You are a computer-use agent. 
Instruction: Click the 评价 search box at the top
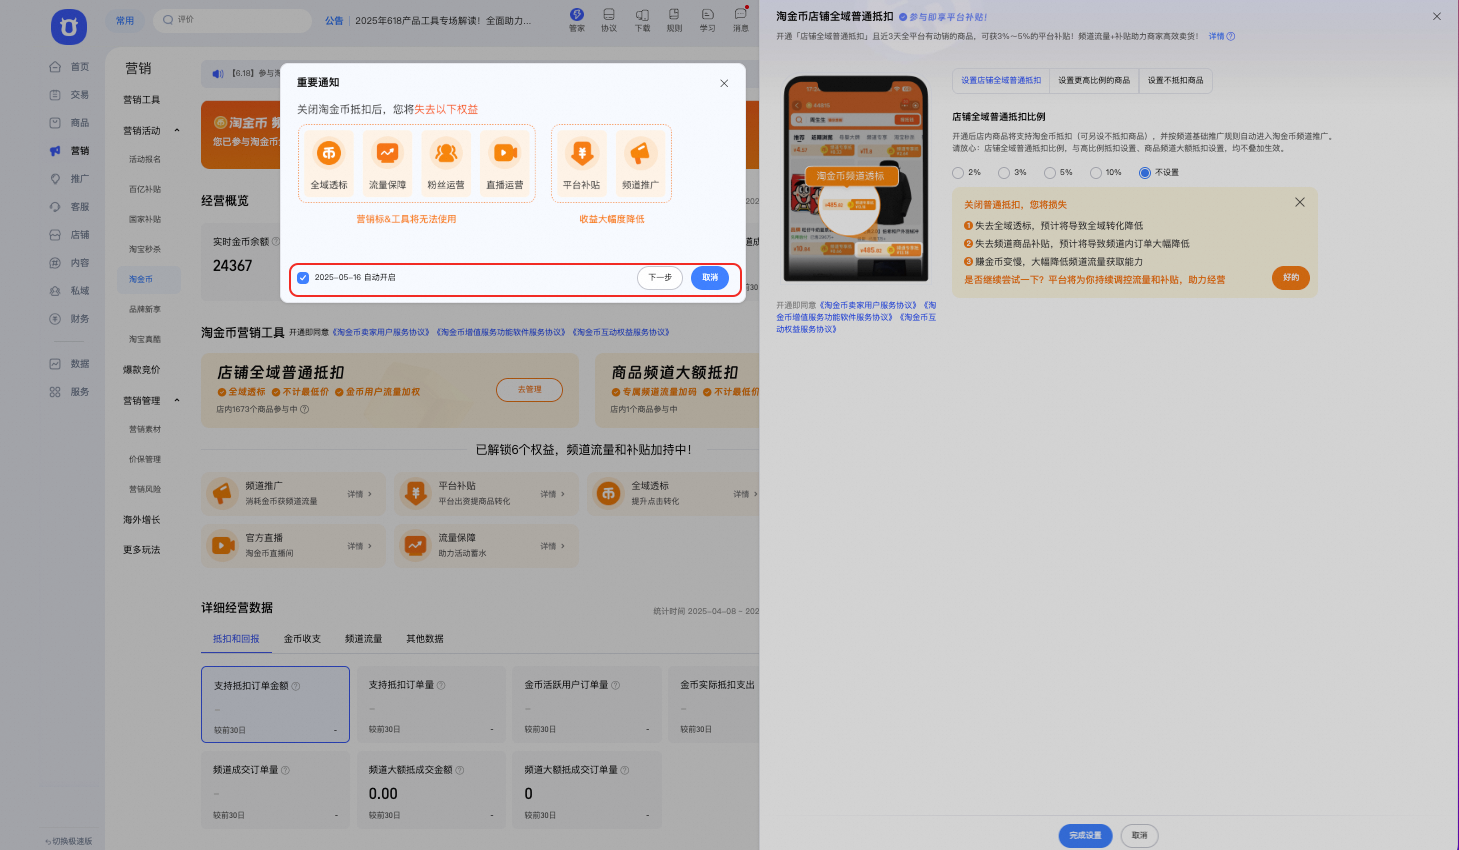tap(235, 20)
